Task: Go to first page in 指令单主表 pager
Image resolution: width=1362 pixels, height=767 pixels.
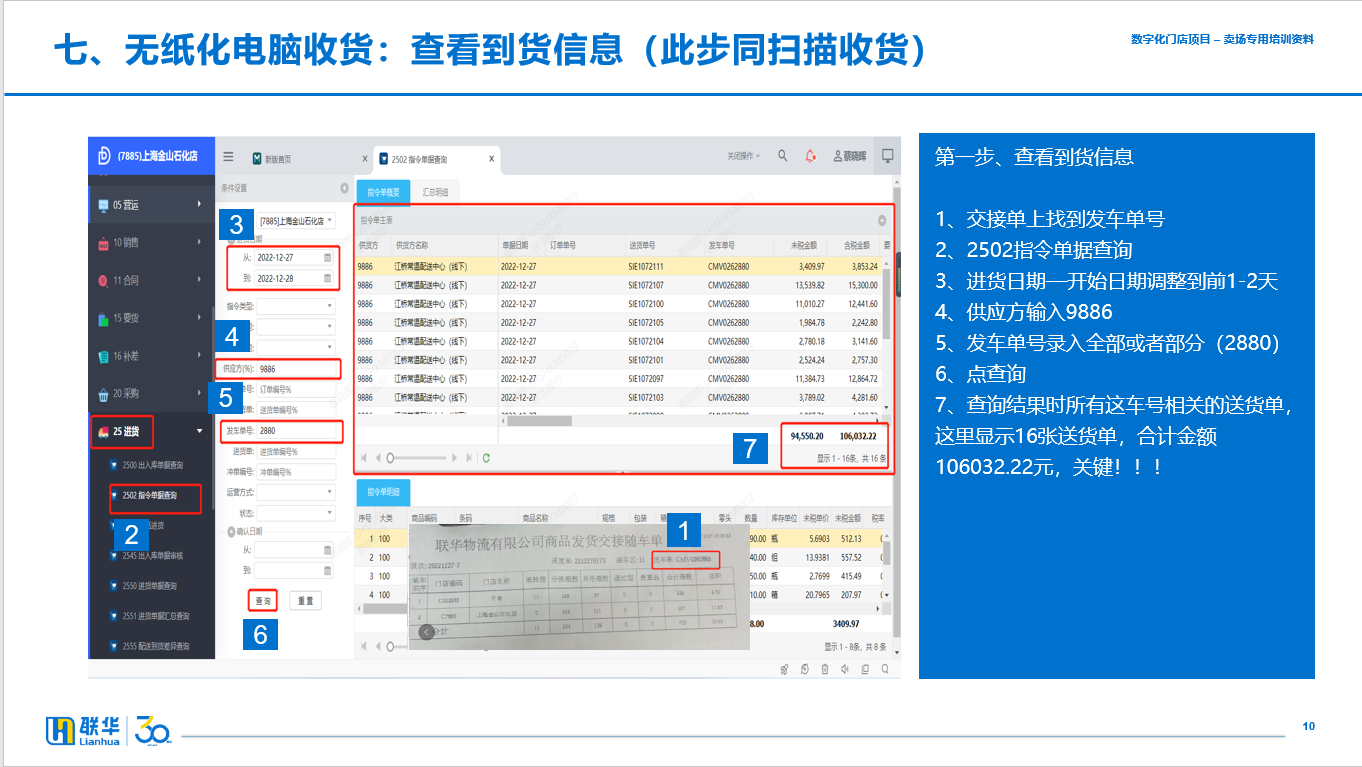Action: (x=364, y=457)
